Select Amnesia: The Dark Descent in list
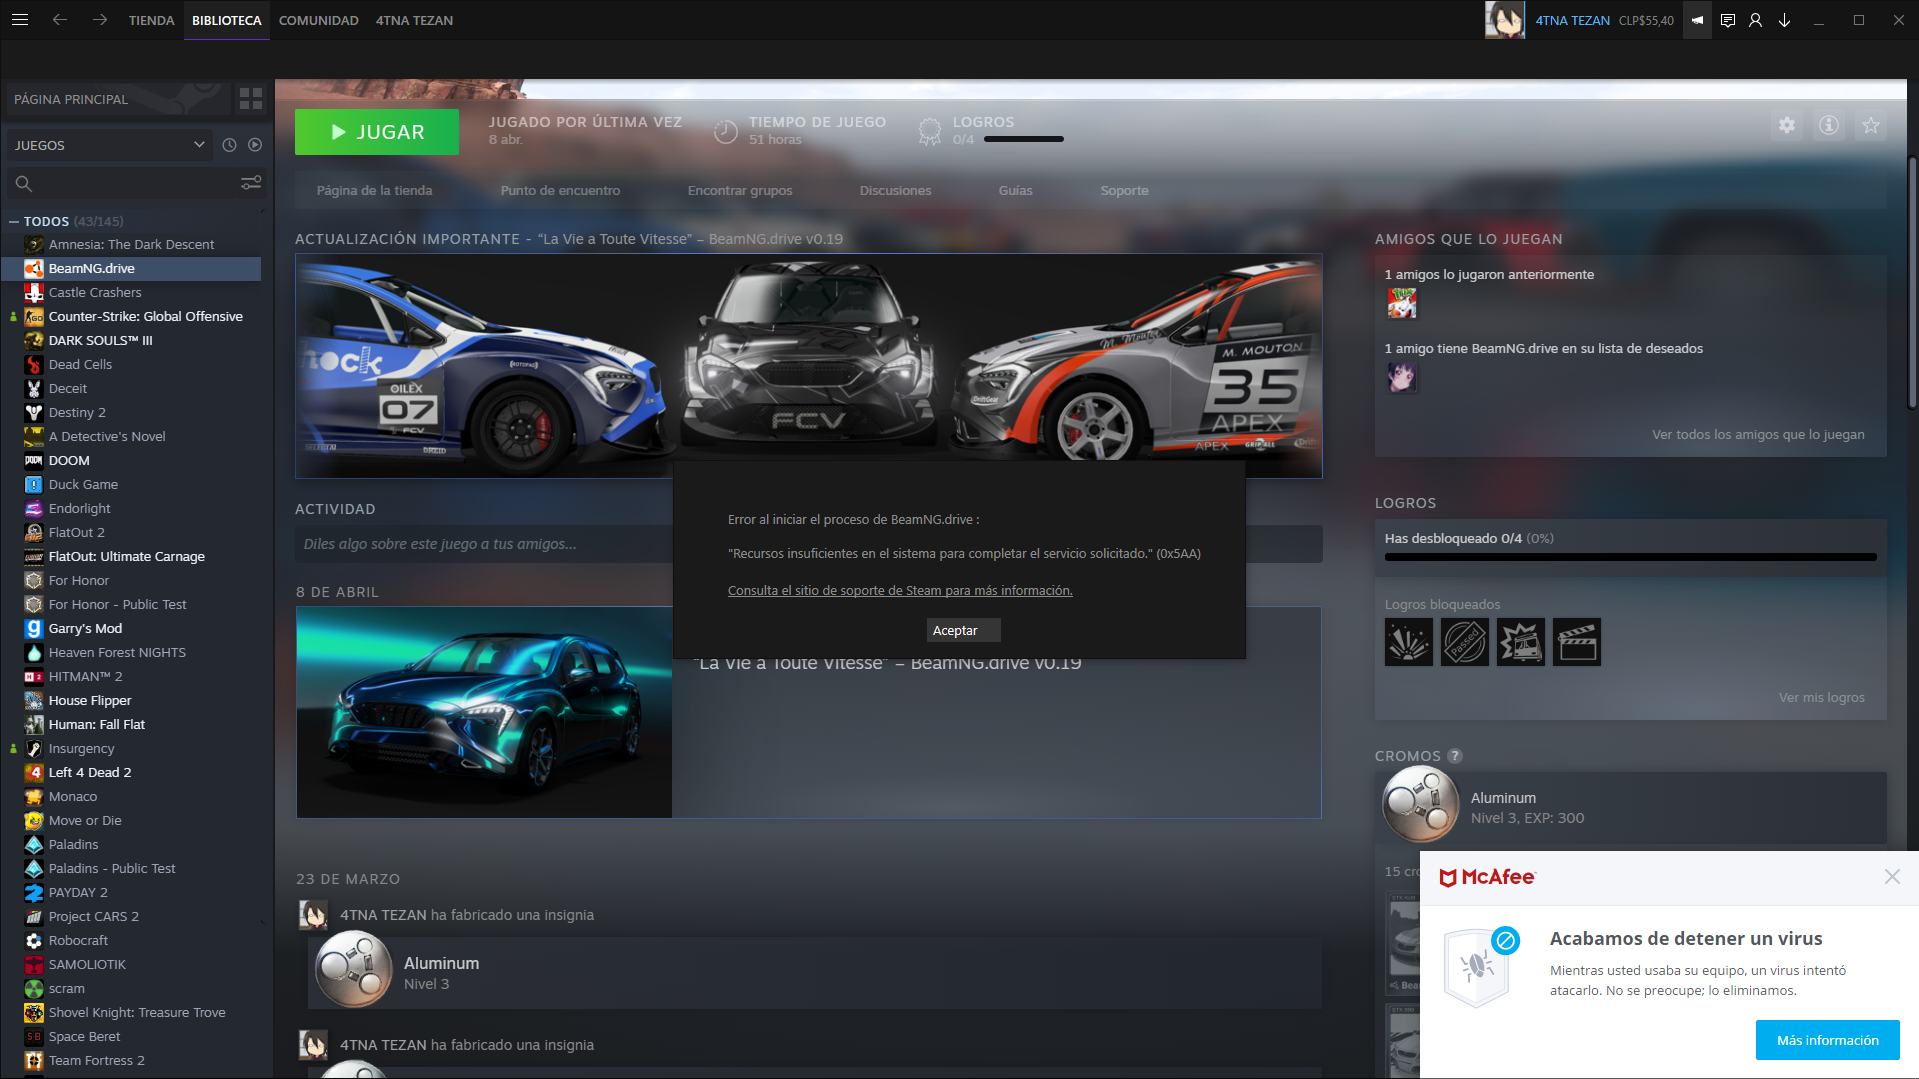The width and height of the screenshot is (1919, 1079). click(131, 244)
